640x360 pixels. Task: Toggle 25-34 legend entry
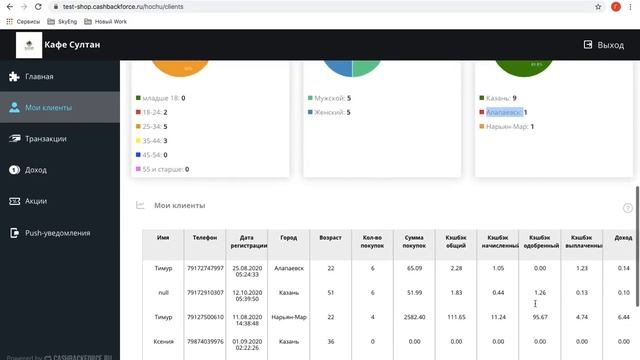point(151,127)
